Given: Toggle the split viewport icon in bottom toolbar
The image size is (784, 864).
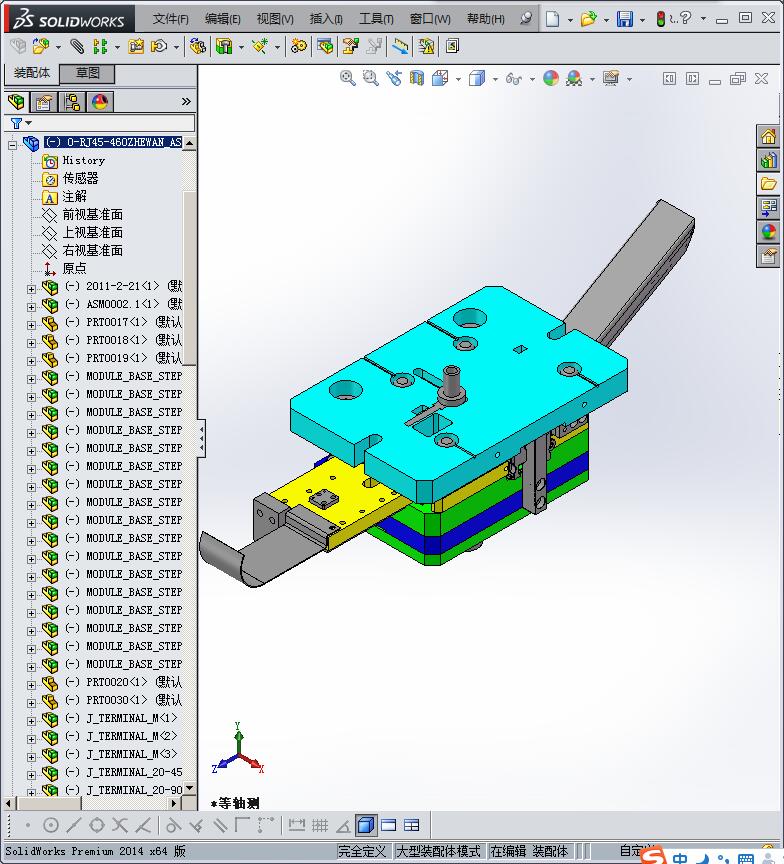Looking at the screenshot, I should 412,825.
